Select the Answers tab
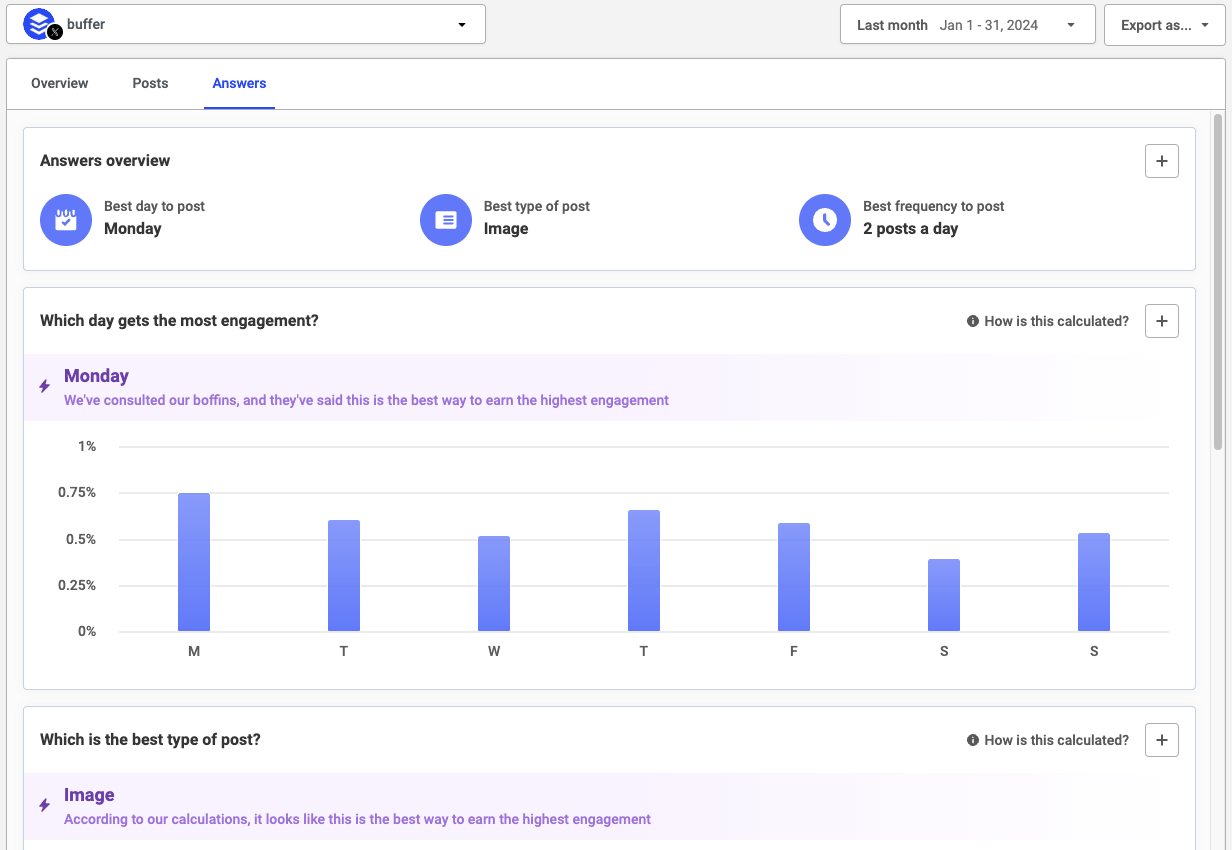This screenshot has height=850, width=1232. [239, 83]
